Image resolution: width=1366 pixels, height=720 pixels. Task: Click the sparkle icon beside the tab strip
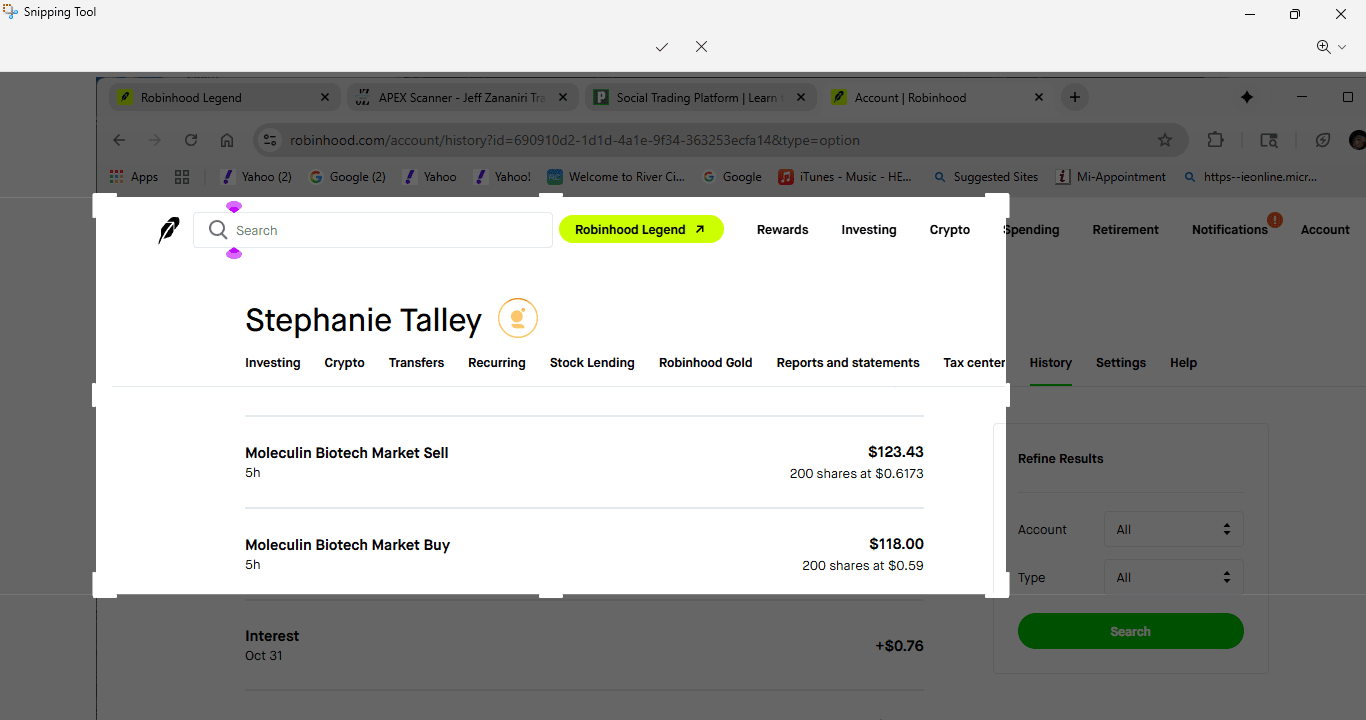1247,98
